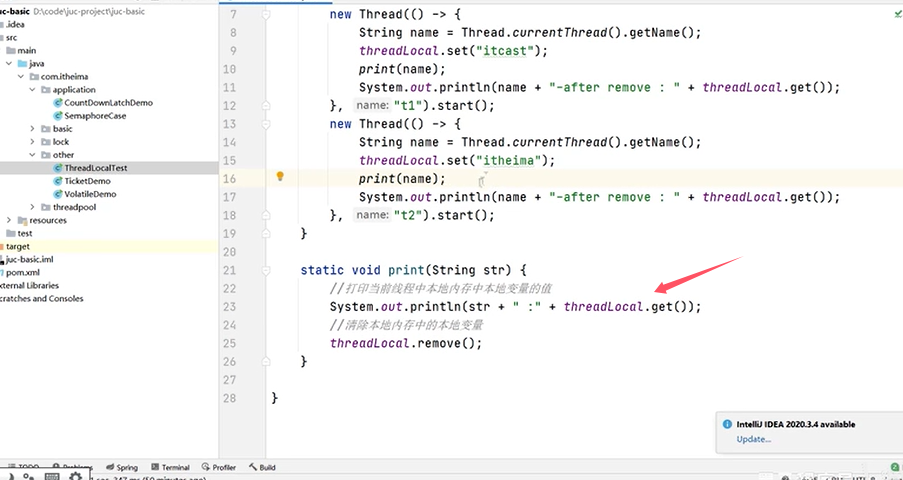Click the main folder icon

click(11, 51)
